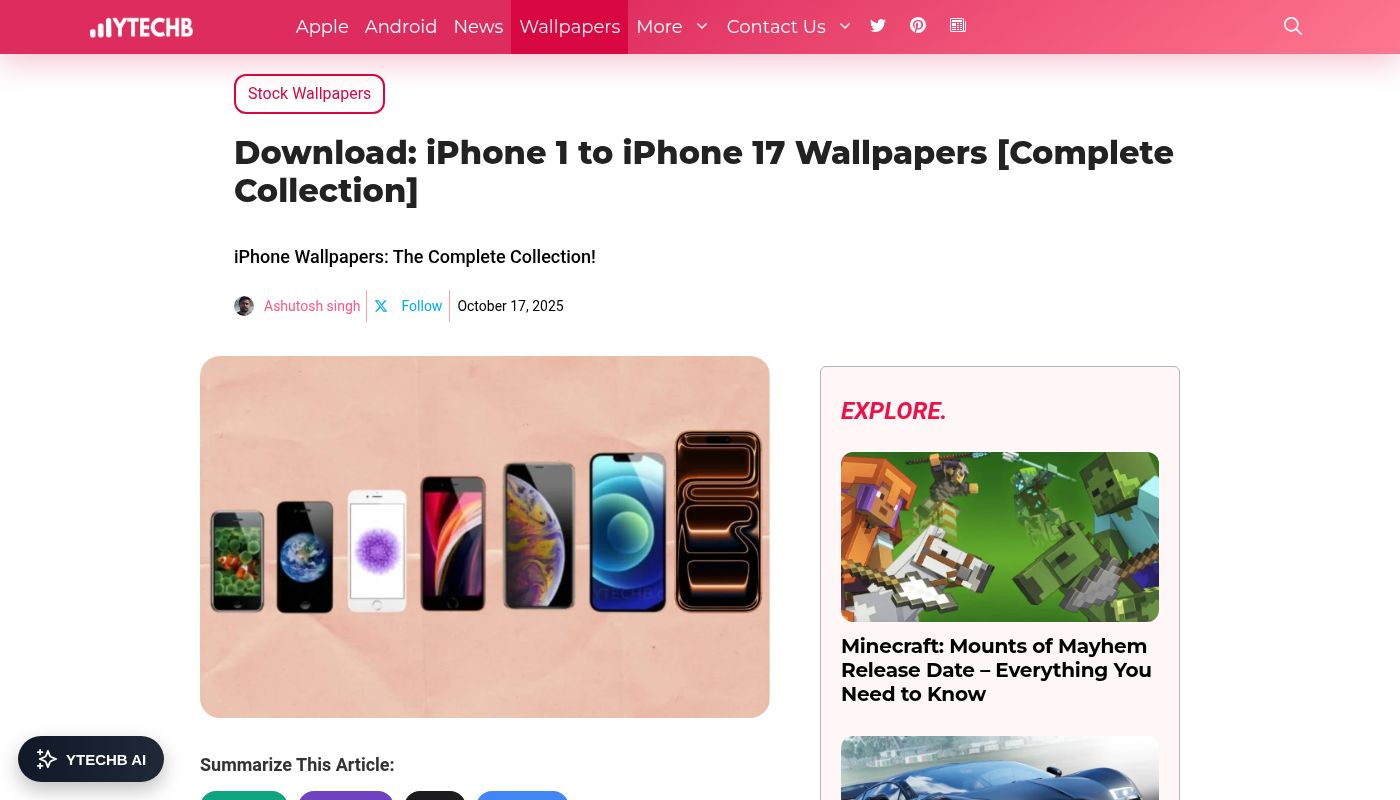
Task: Open the Ashutosh singh author link
Action: coord(312,306)
